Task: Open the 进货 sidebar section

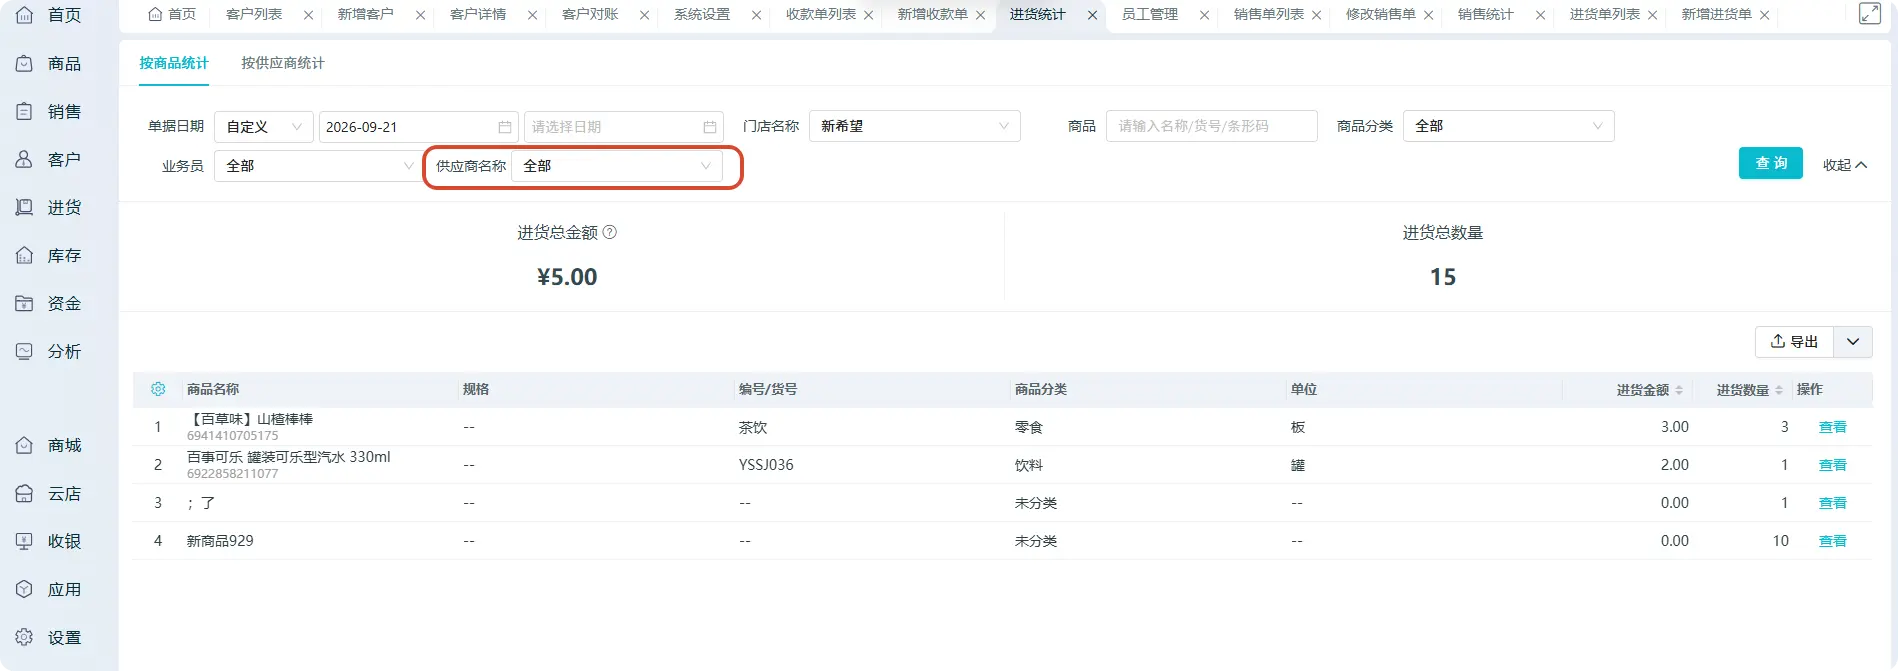Action: [x=50, y=208]
